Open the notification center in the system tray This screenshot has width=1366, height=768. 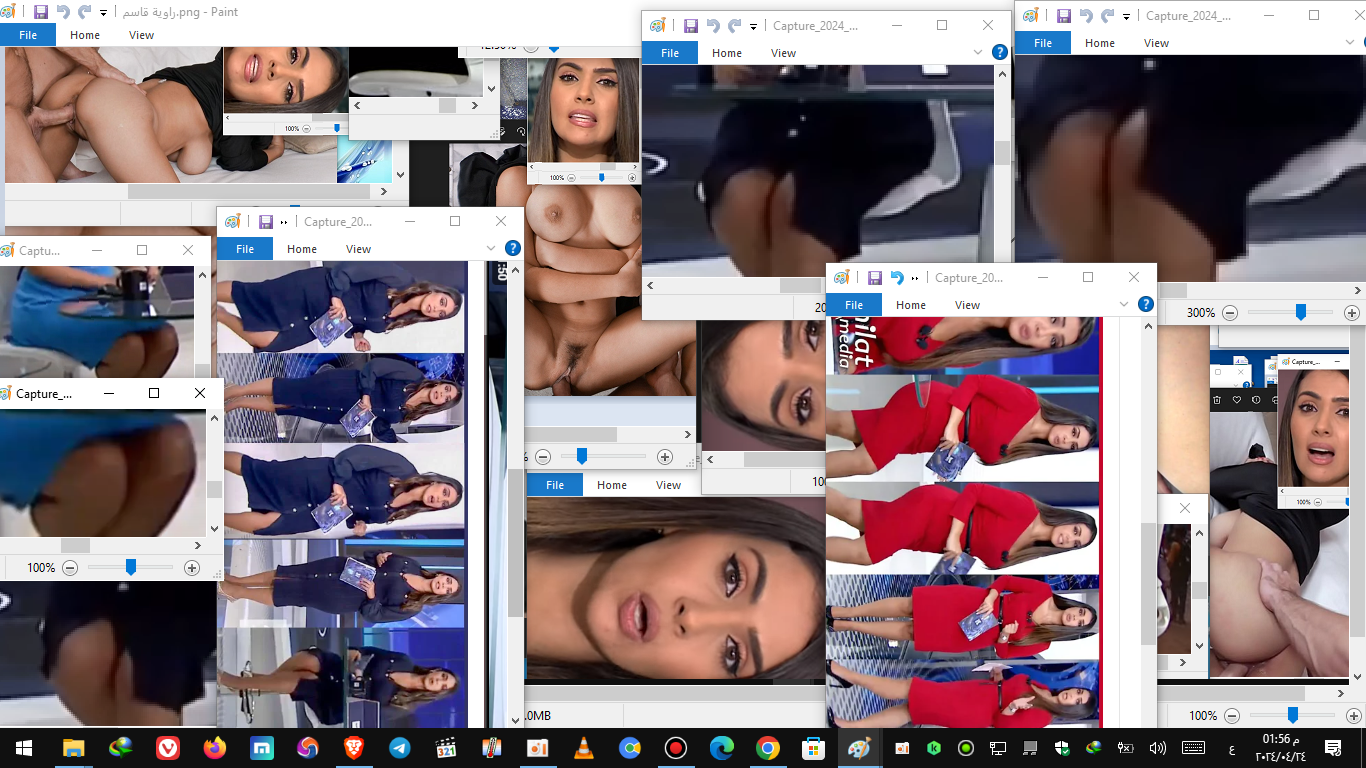(1333, 748)
